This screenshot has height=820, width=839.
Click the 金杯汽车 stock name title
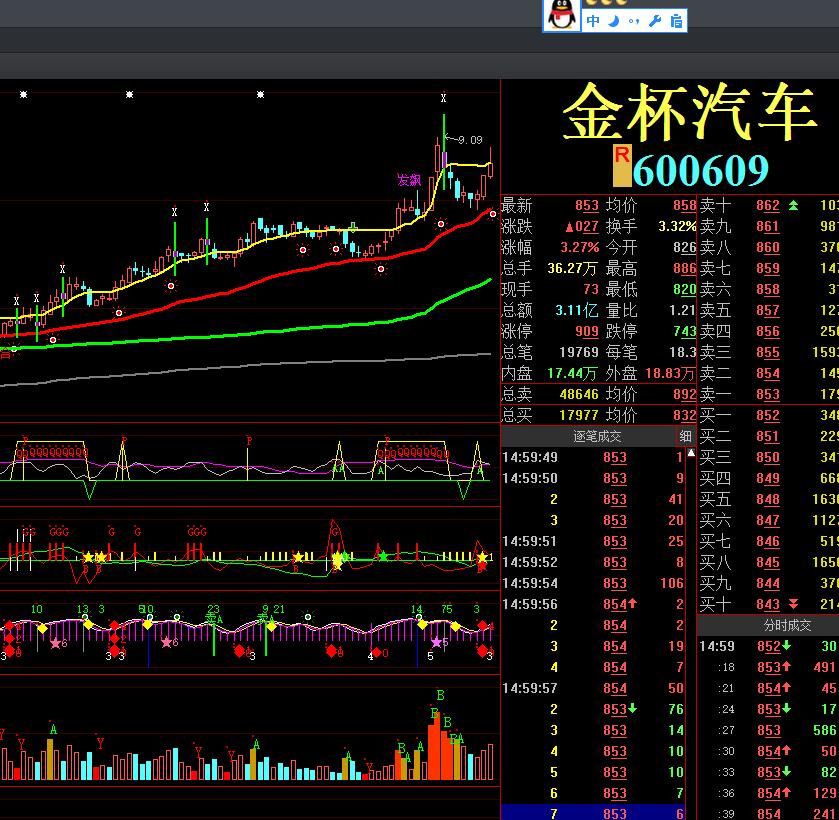689,112
